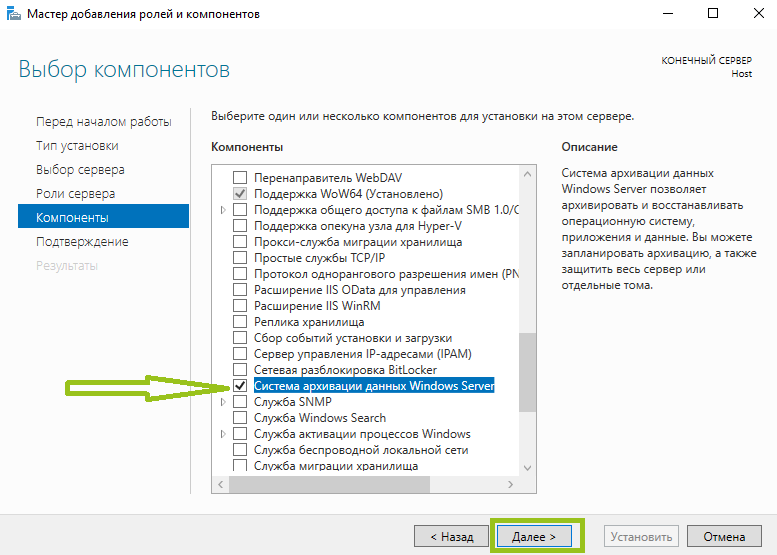The height and width of the screenshot is (555, 777).
Task: Check Протокол однорангового разрешения имен checkbox
Action: tap(240, 274)
